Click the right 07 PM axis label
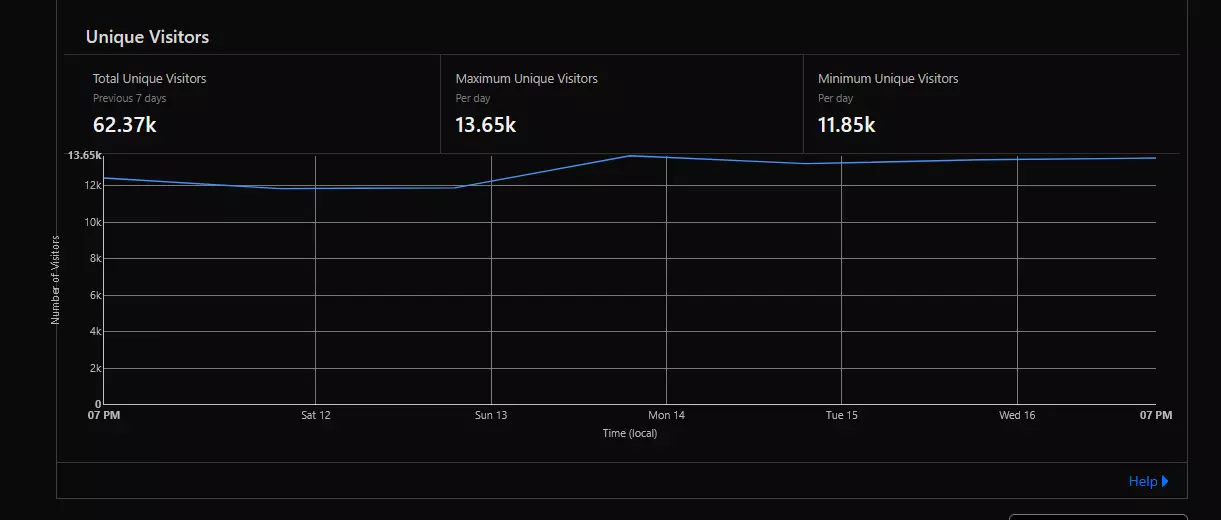 coord(1156,415)
